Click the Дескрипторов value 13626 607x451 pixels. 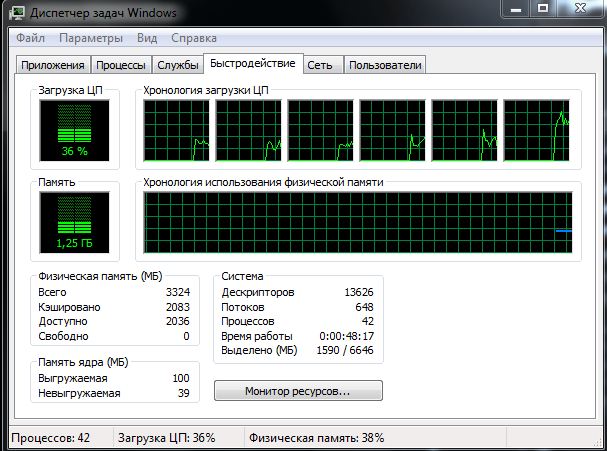tap(359, 292)
